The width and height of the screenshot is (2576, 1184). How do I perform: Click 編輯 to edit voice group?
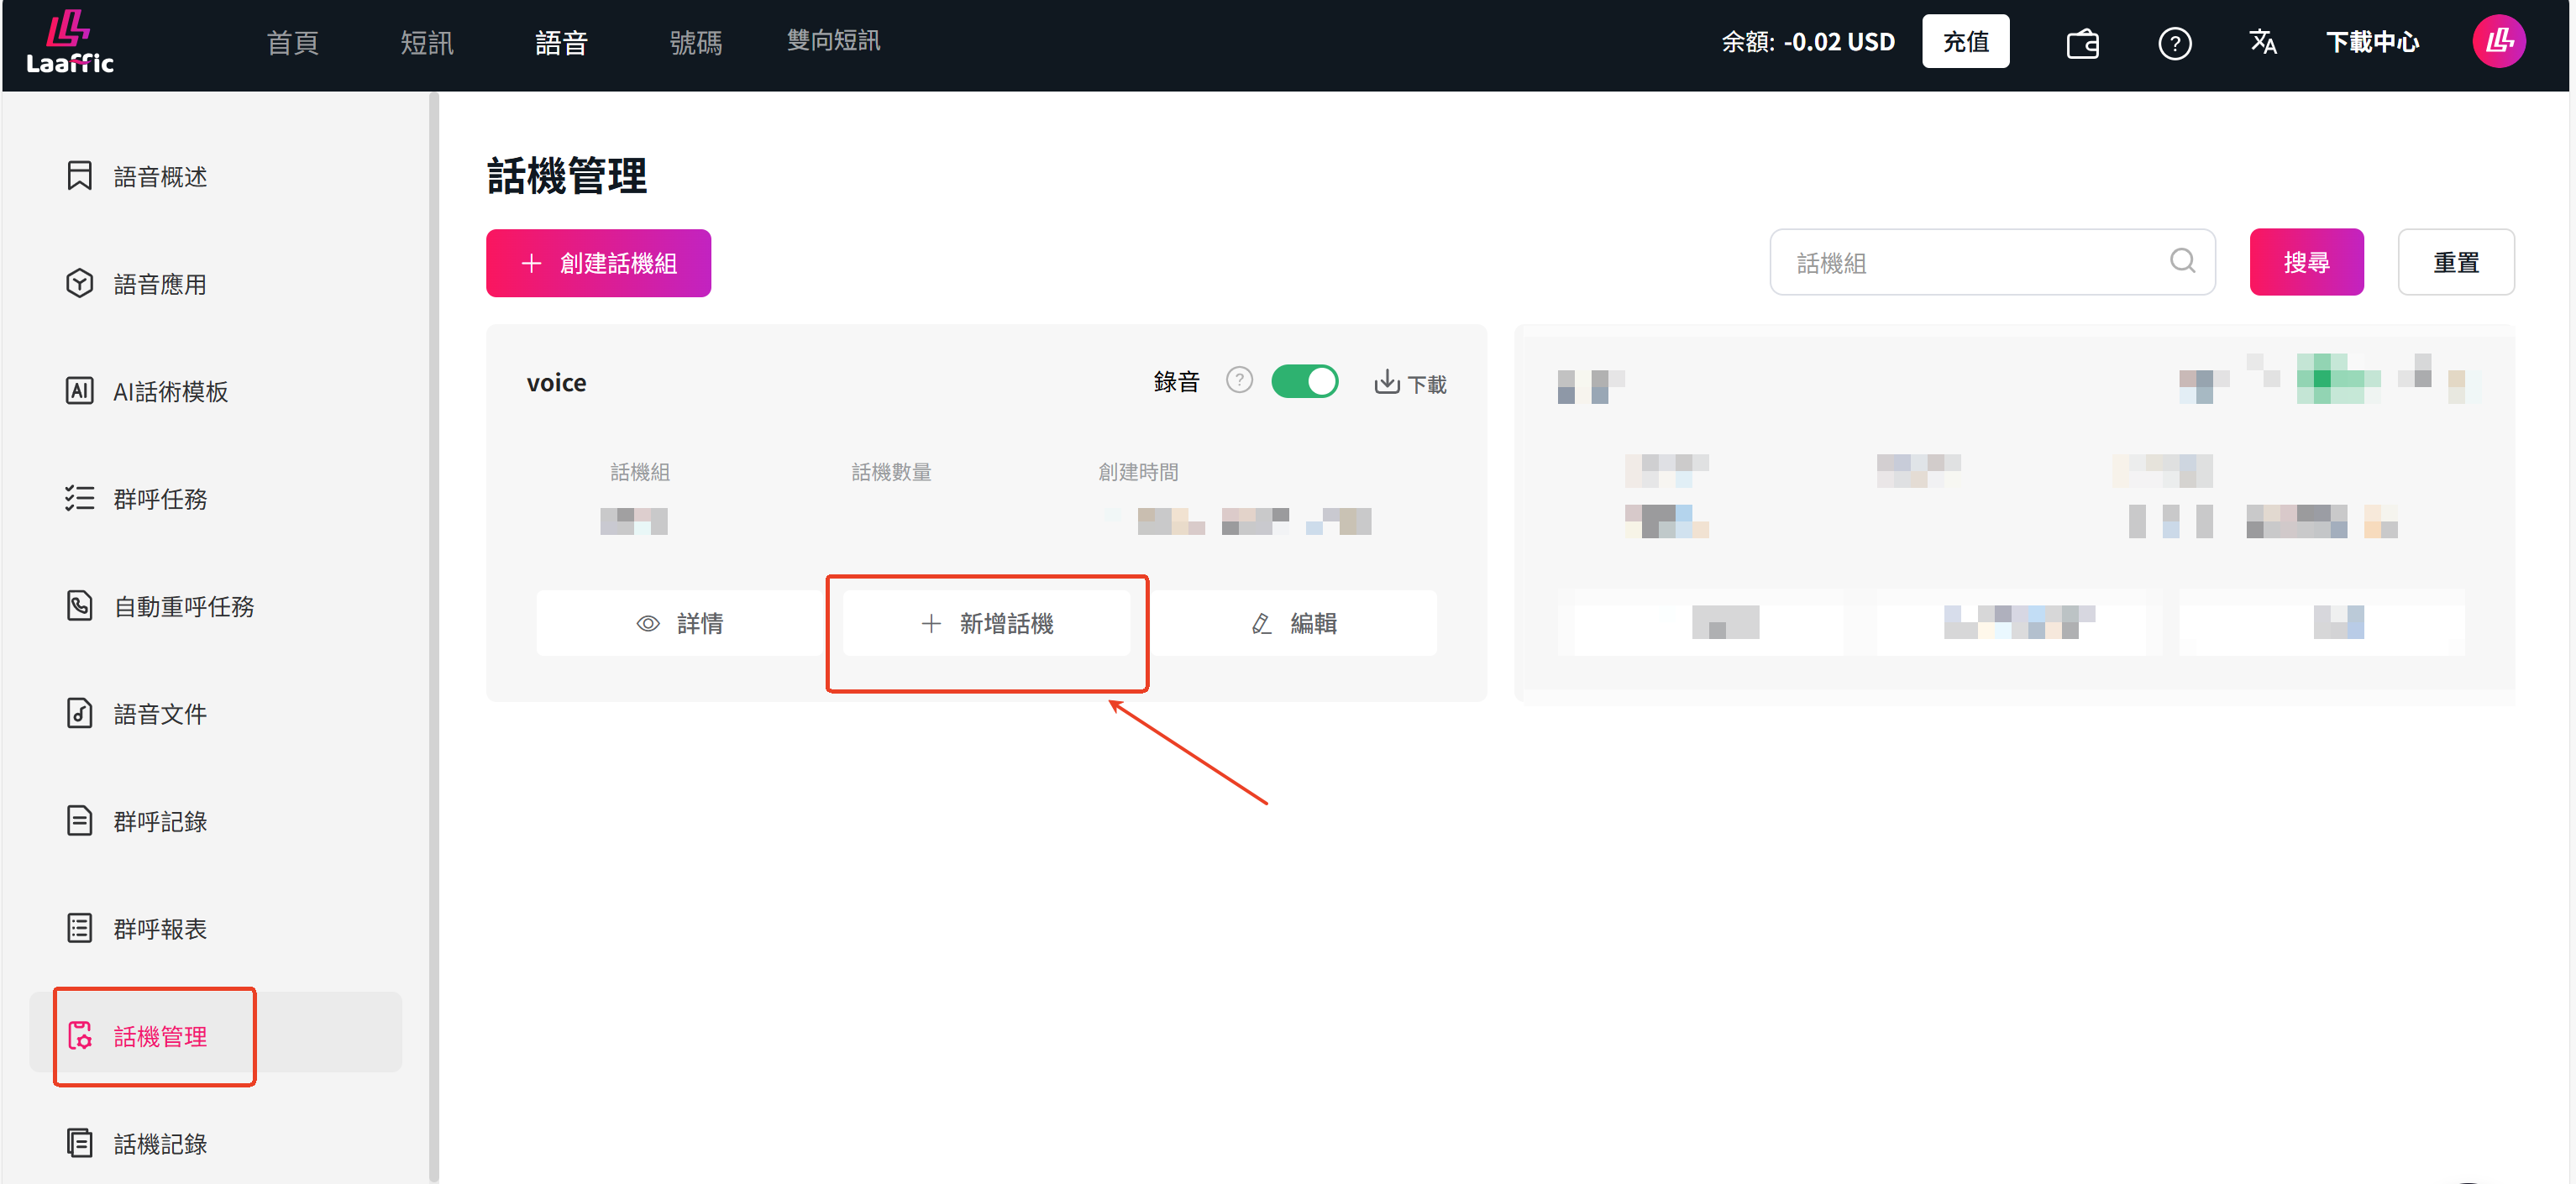point(1293,623)
